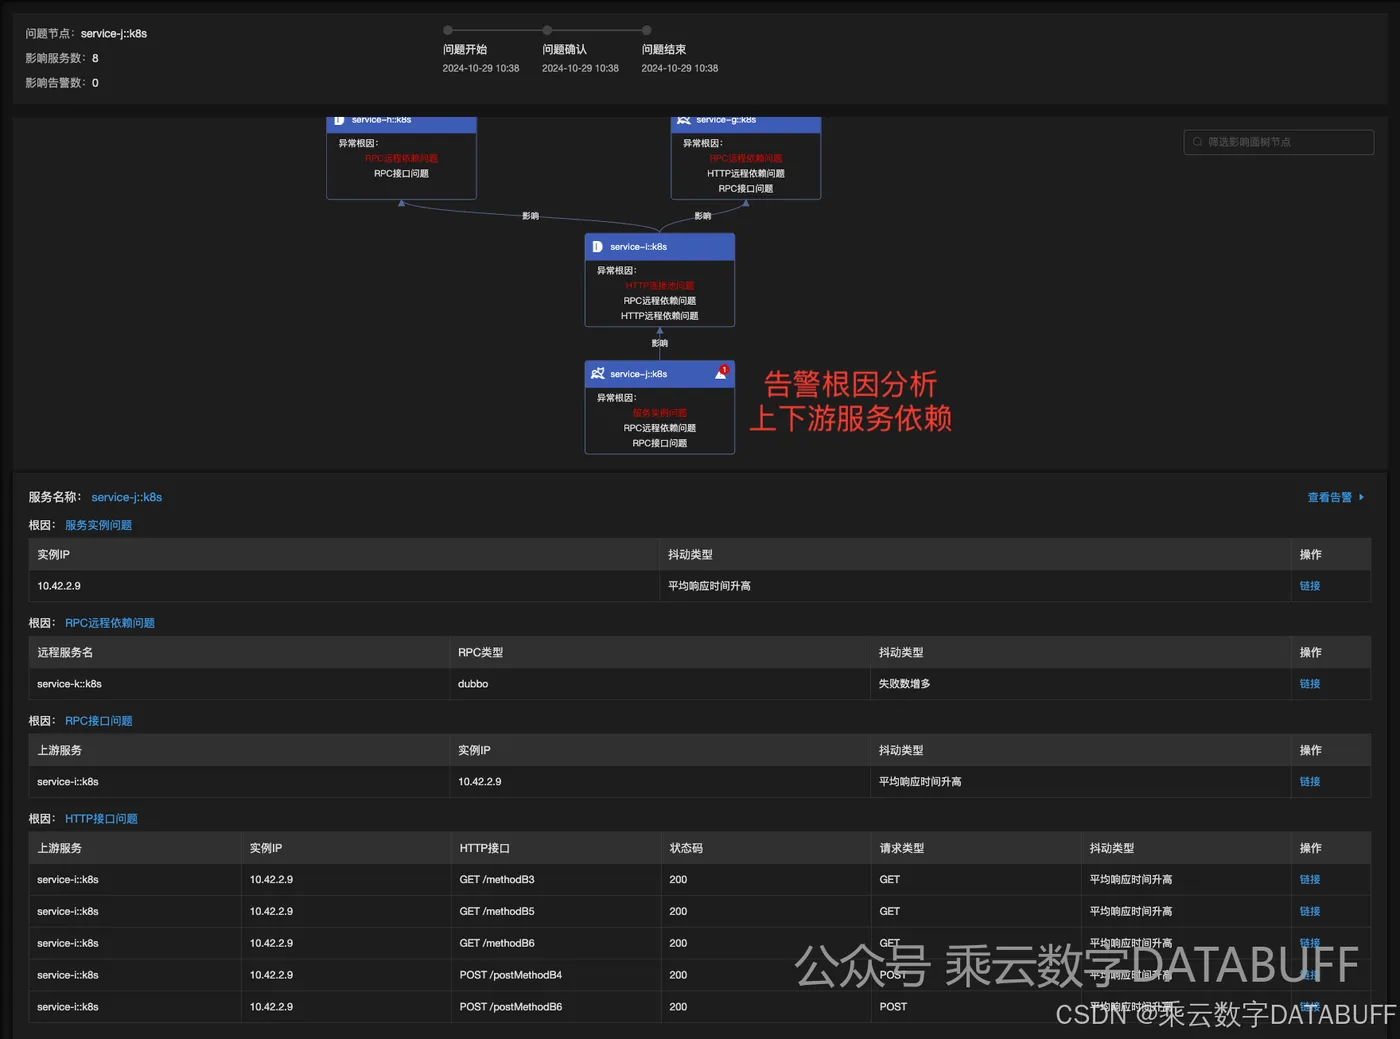
Task: Click 链接 in the service-k::k8s dubbo row
Action: pos(1310,684)
